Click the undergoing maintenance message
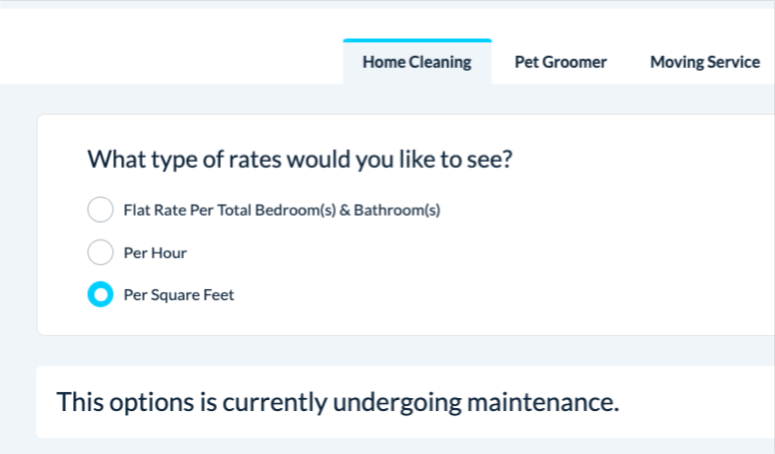The height and width of the screenshot is (454, 775). (x=338, y=403)
